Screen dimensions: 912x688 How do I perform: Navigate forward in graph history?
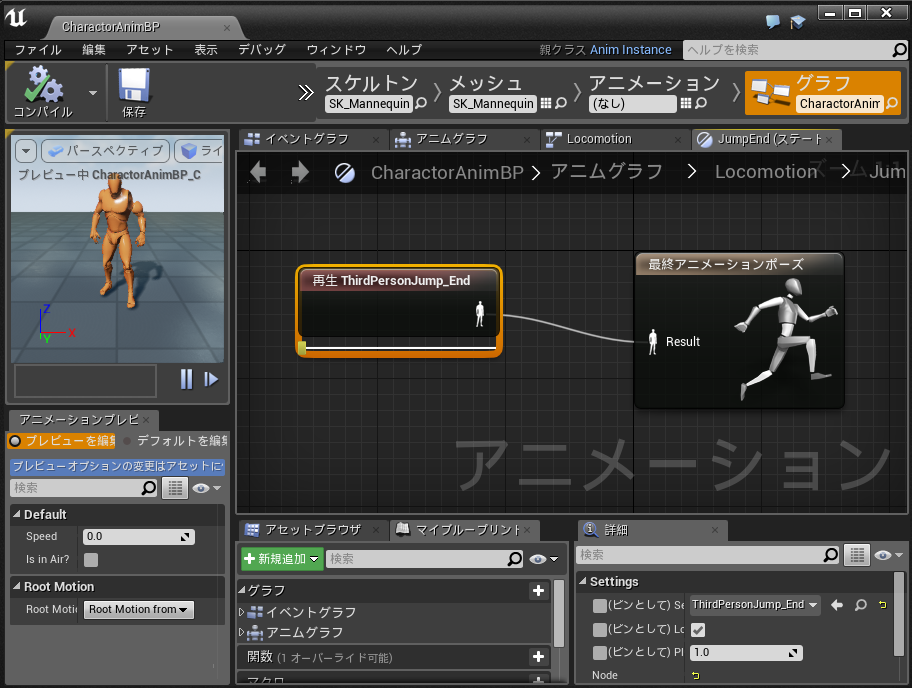click(x=300, y=172)
